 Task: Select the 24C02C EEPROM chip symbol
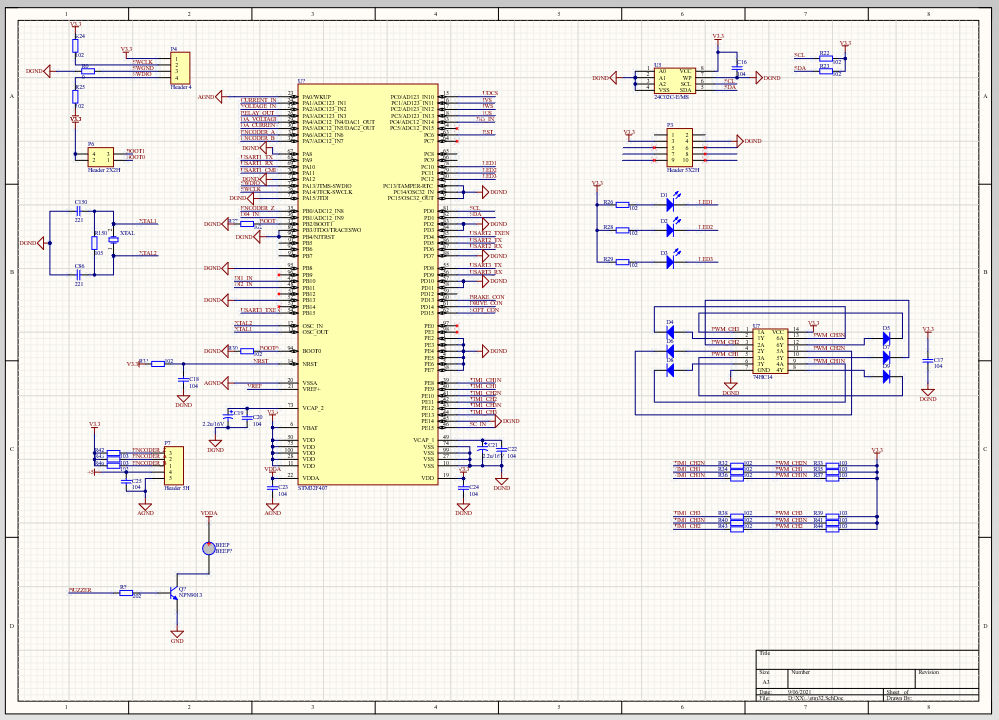[674, 81]
